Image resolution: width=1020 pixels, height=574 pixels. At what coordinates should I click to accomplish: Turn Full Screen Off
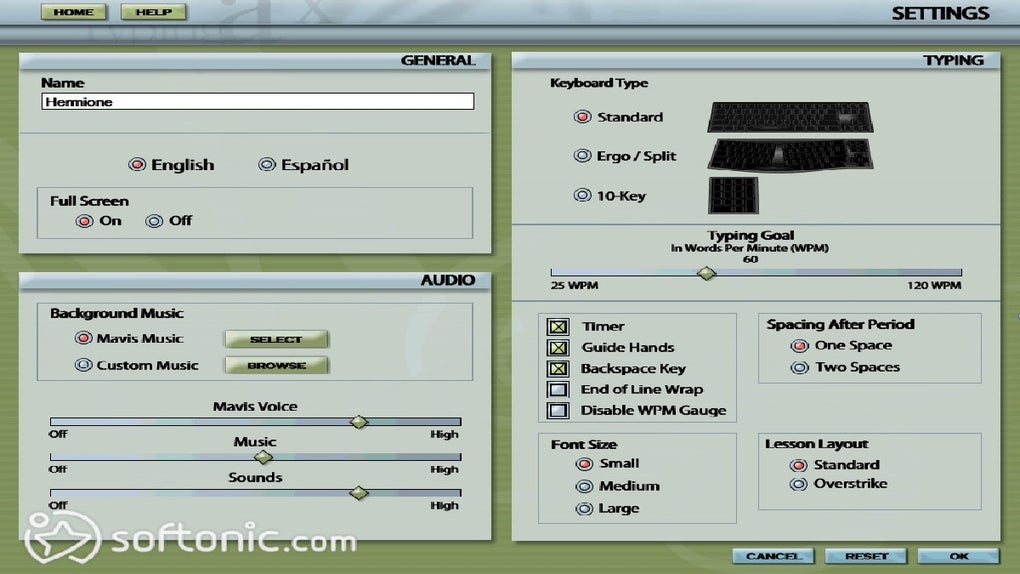[x=154, y=221]
